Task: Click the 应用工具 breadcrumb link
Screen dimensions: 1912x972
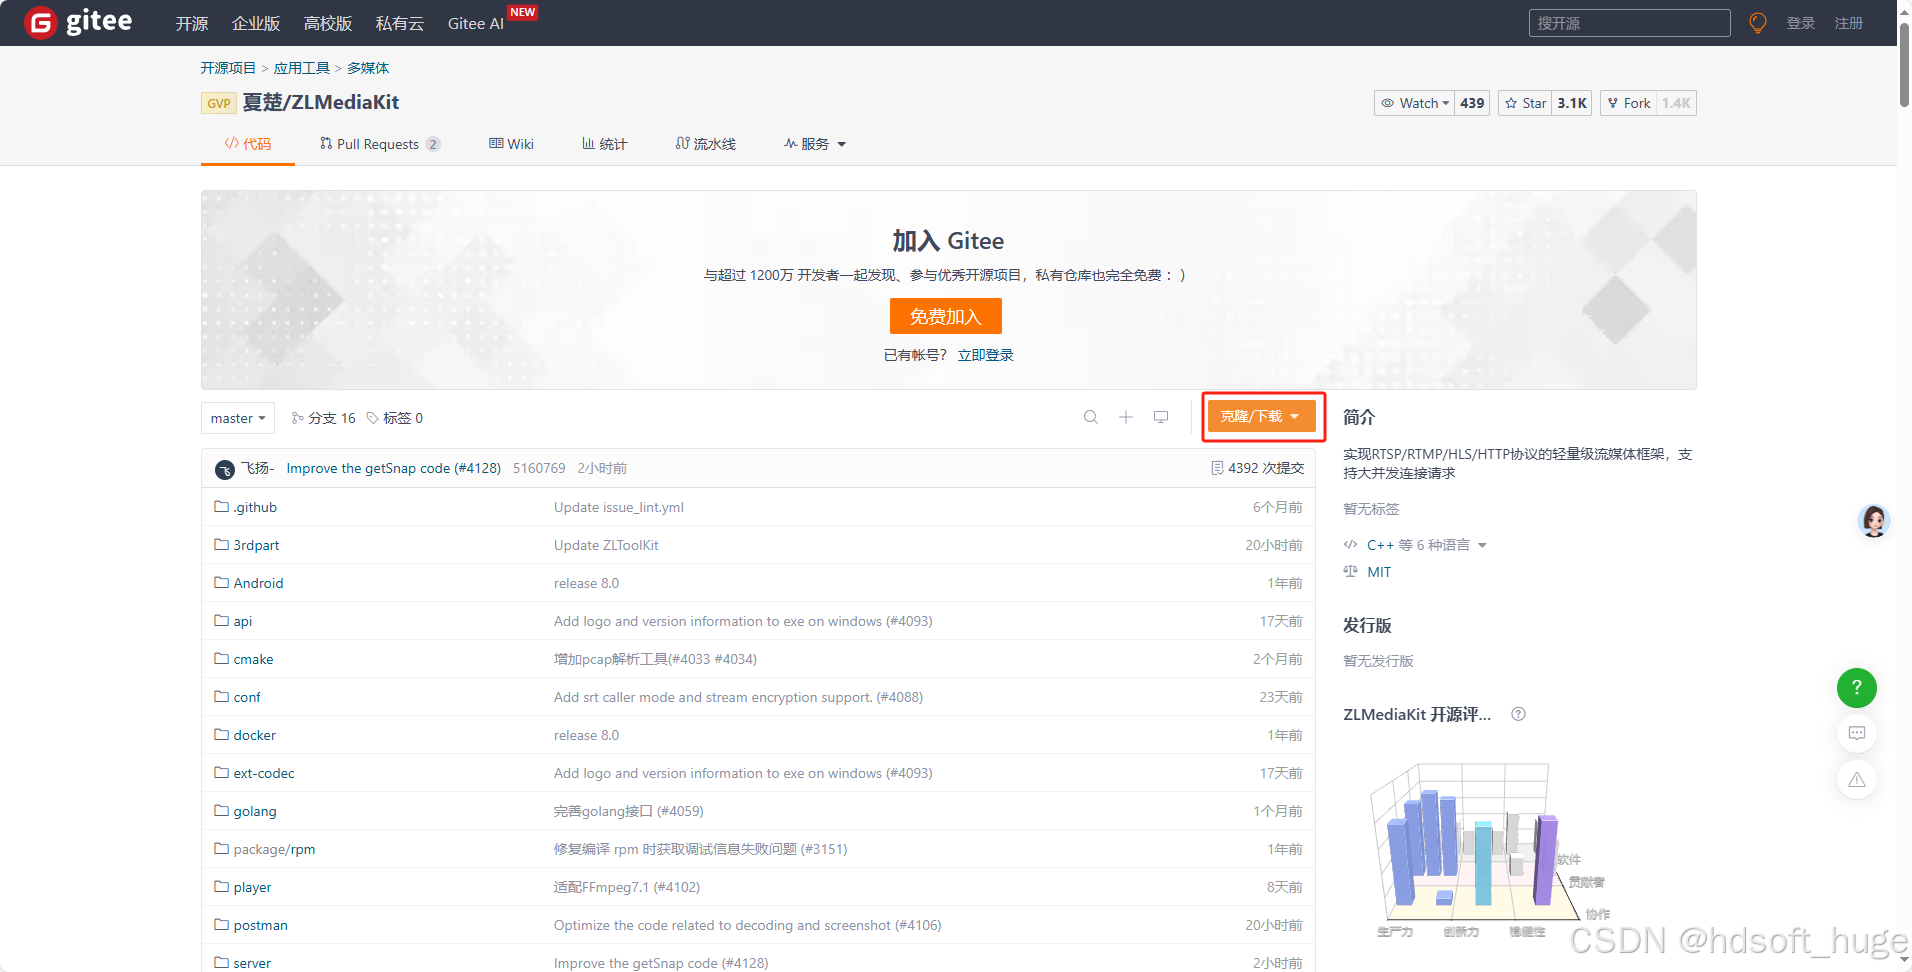Action: coord(302,68)
